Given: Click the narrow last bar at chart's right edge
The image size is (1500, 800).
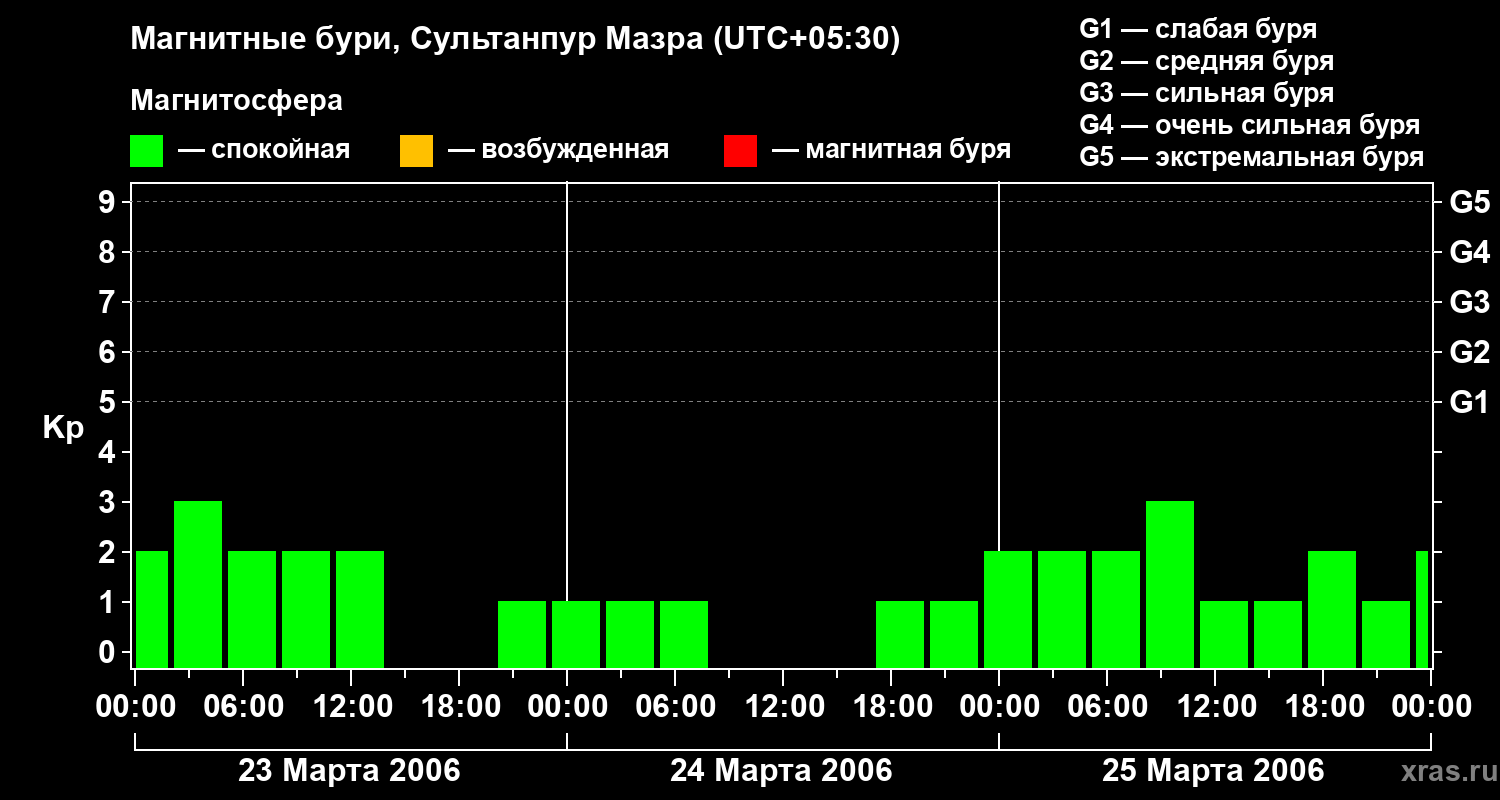Looking at the screenshot, I should (x=1422, y=609).
